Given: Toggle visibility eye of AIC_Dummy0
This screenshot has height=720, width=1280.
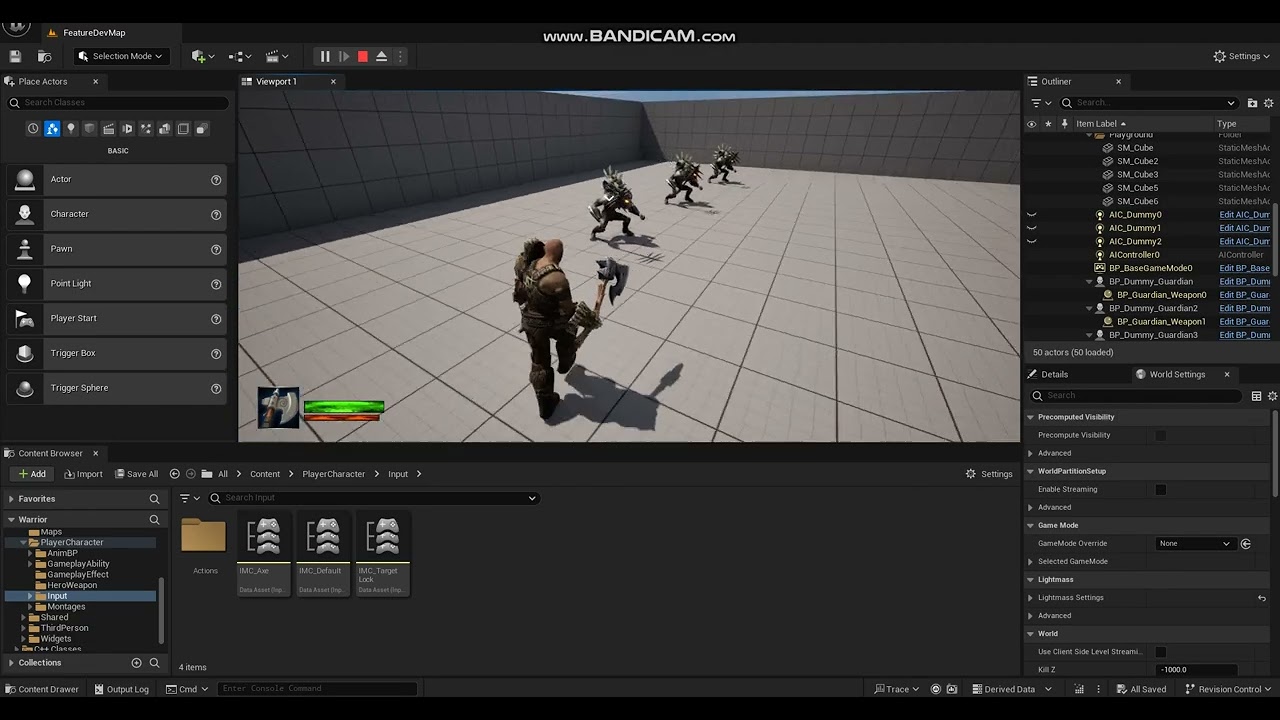Looking at the screenshot, I should pos(1031,215).
